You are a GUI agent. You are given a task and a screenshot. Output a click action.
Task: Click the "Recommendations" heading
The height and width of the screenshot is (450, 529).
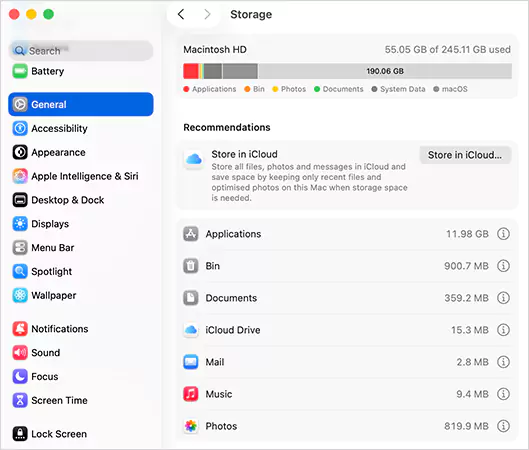pos(227,127)
